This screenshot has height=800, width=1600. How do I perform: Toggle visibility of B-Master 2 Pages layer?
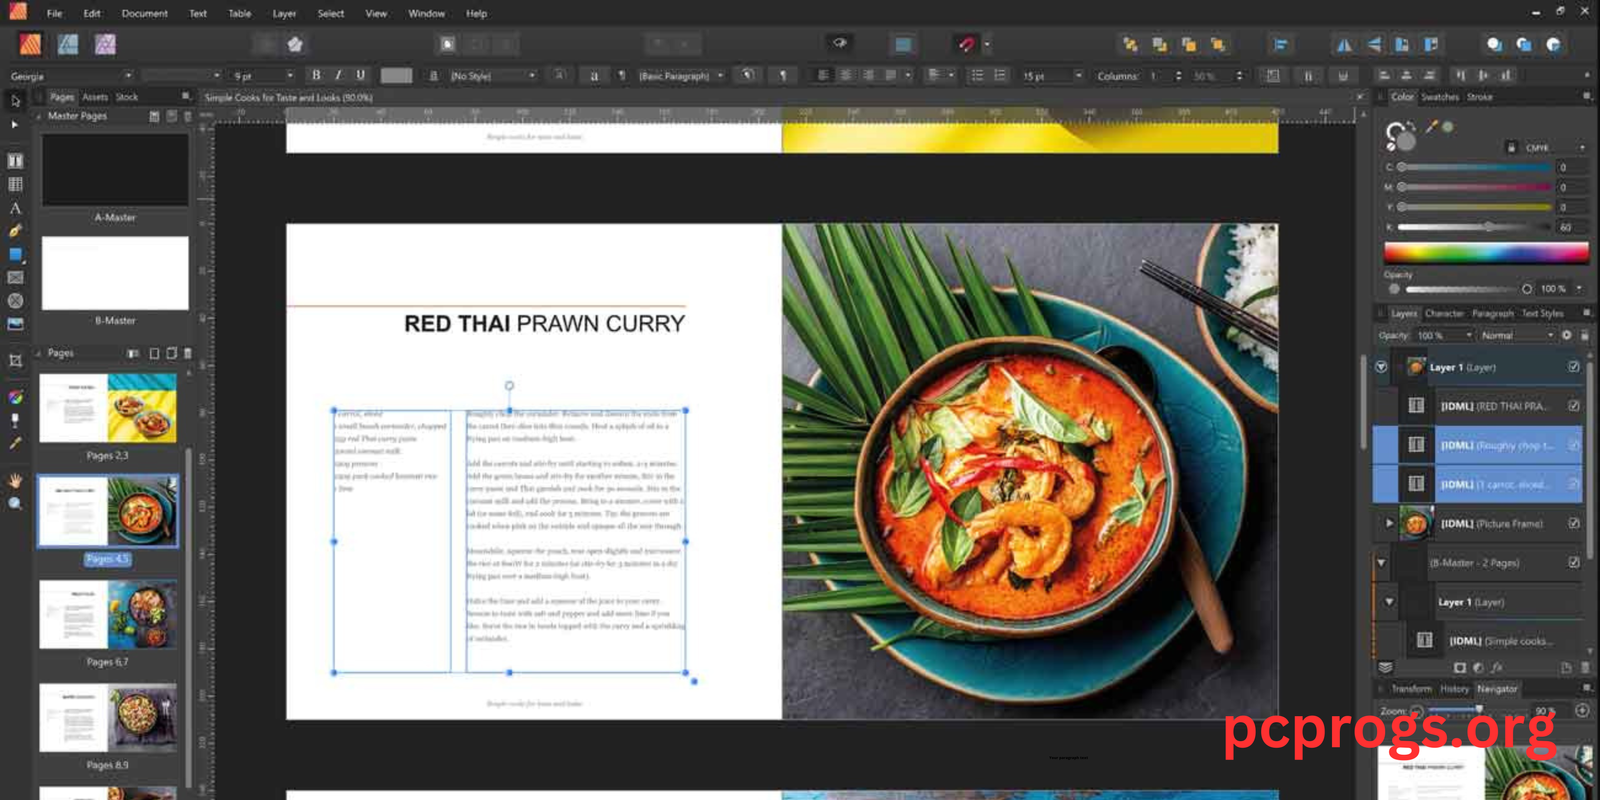point(1574,563)
